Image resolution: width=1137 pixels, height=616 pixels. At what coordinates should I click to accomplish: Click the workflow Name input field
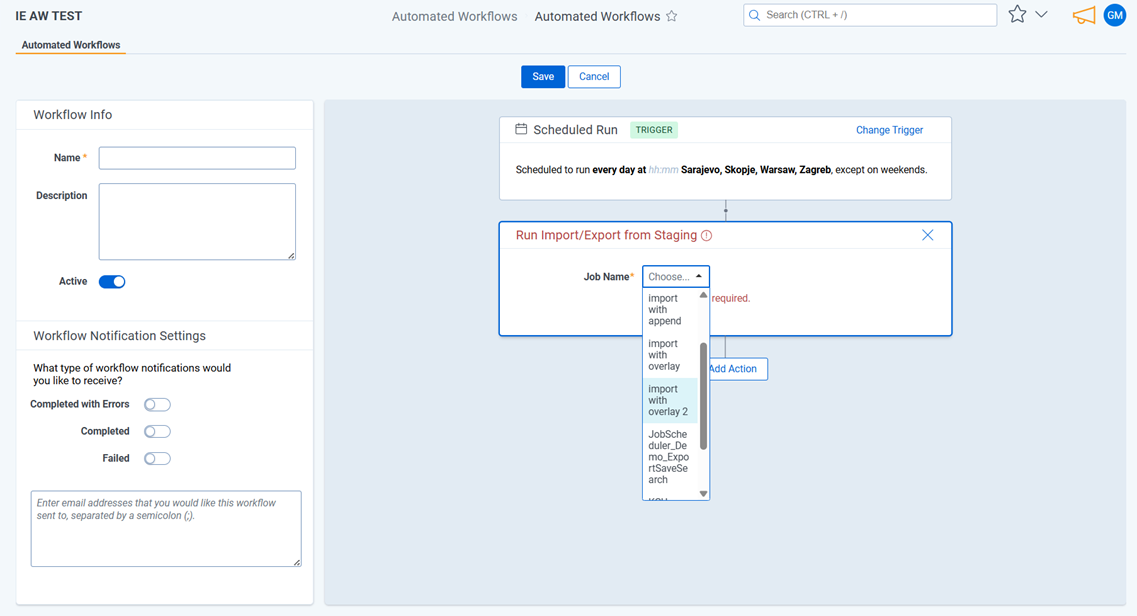point(197,158)
